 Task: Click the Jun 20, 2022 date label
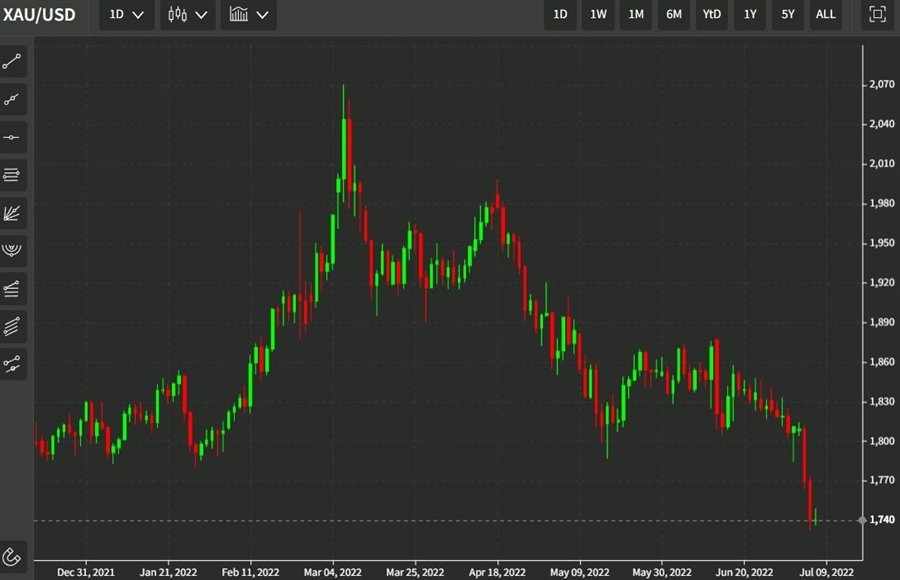[x=744, y=572]
